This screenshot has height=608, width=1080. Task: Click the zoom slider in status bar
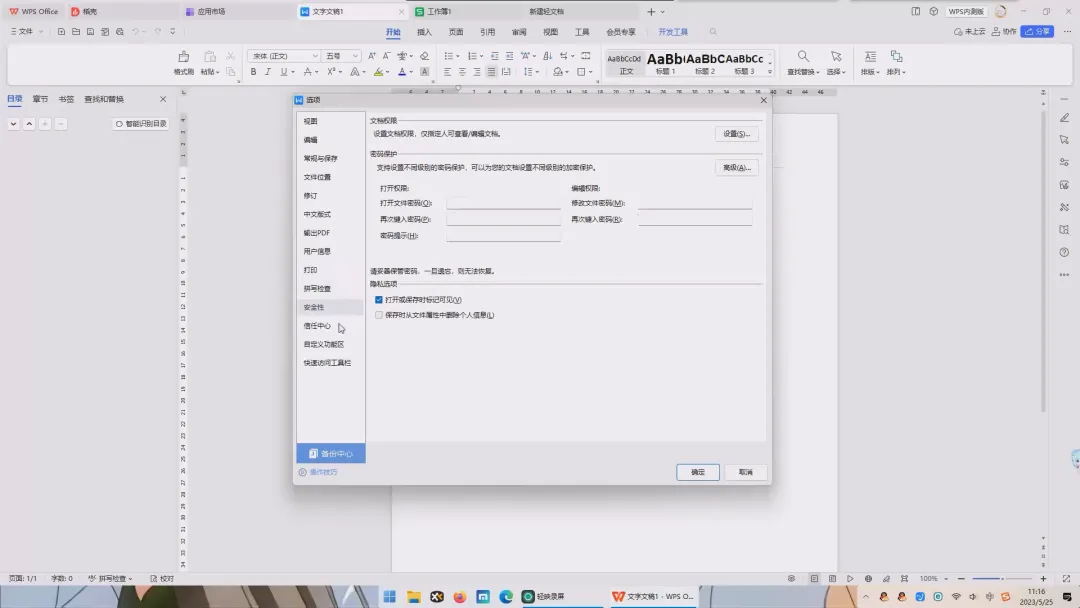point(1002,578)
